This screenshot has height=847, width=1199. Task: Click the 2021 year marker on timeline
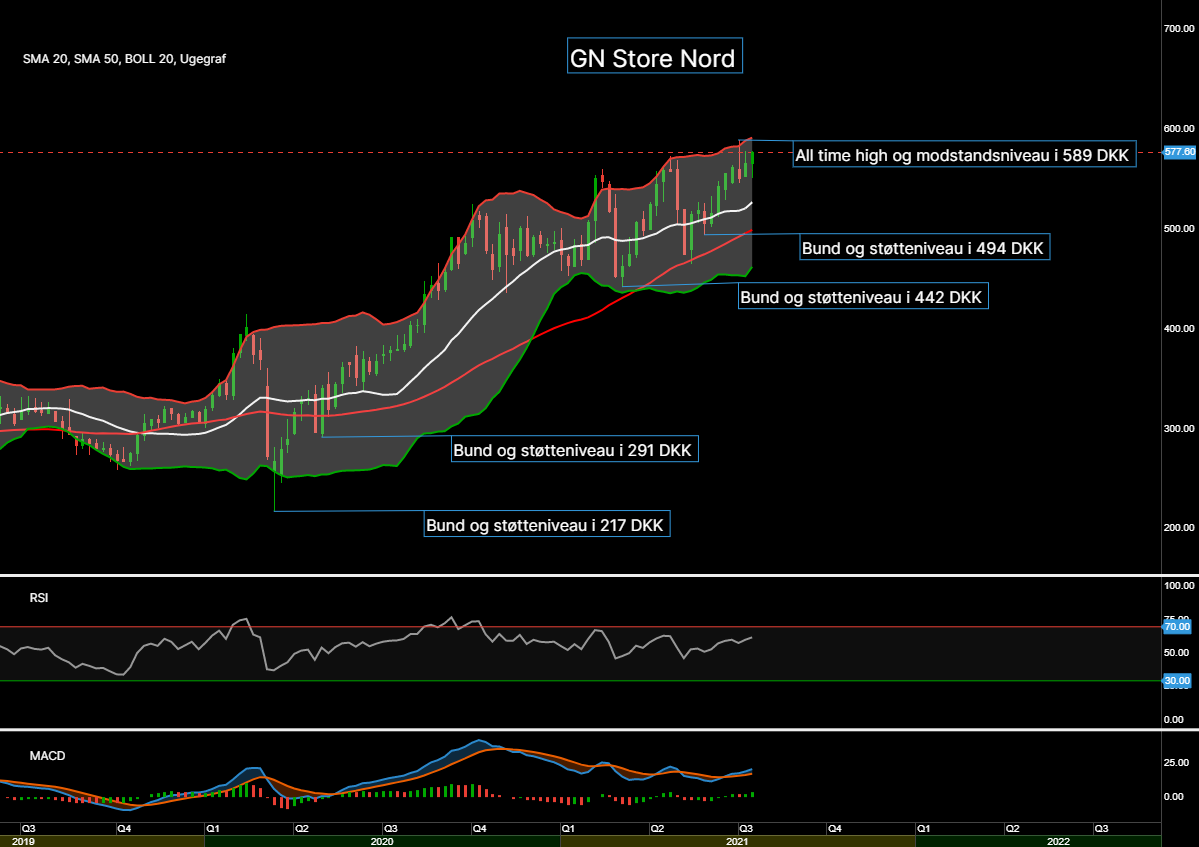coord(737,841)
